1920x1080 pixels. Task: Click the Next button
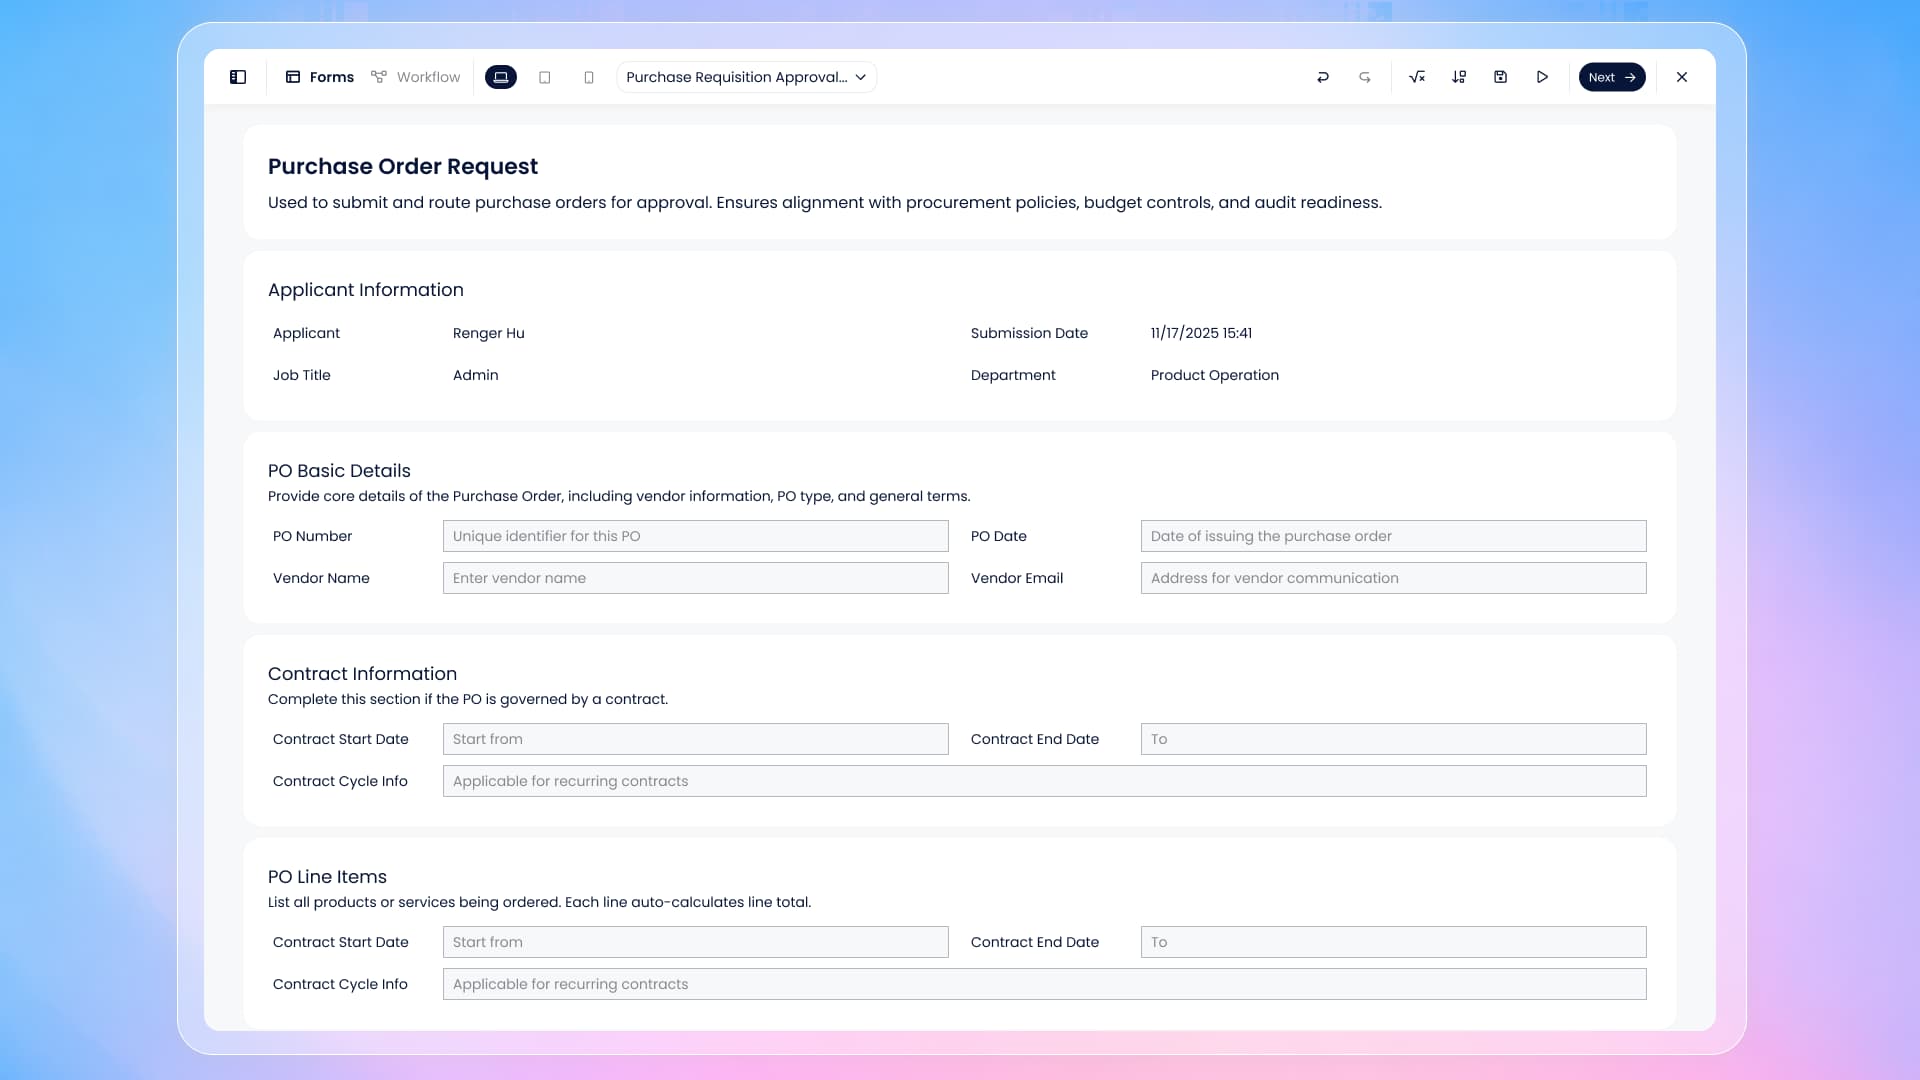coord(1611,77)
